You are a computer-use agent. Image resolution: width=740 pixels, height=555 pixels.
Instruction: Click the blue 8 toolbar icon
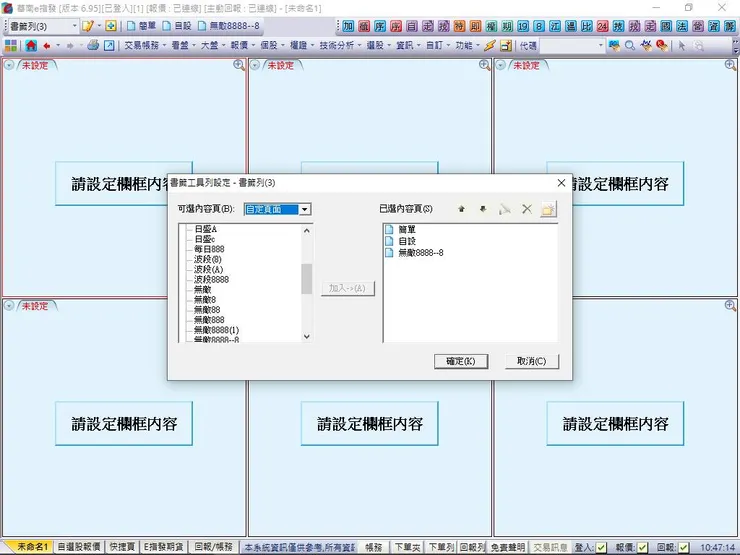(539, 26)
